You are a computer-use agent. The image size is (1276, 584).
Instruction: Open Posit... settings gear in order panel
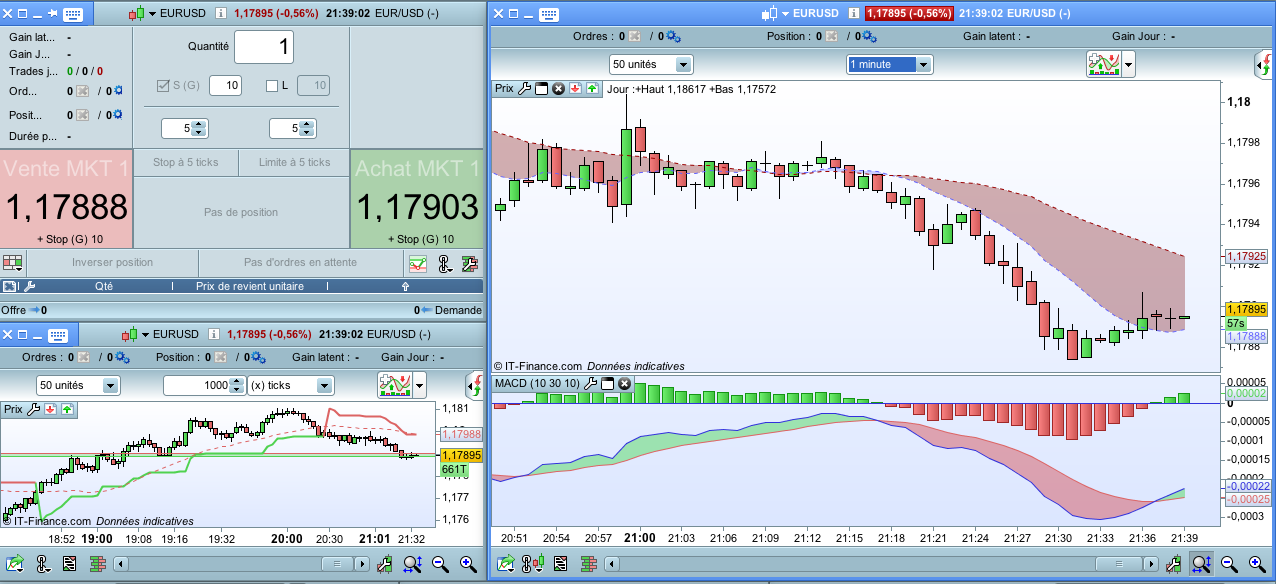[x=116, y=115]
